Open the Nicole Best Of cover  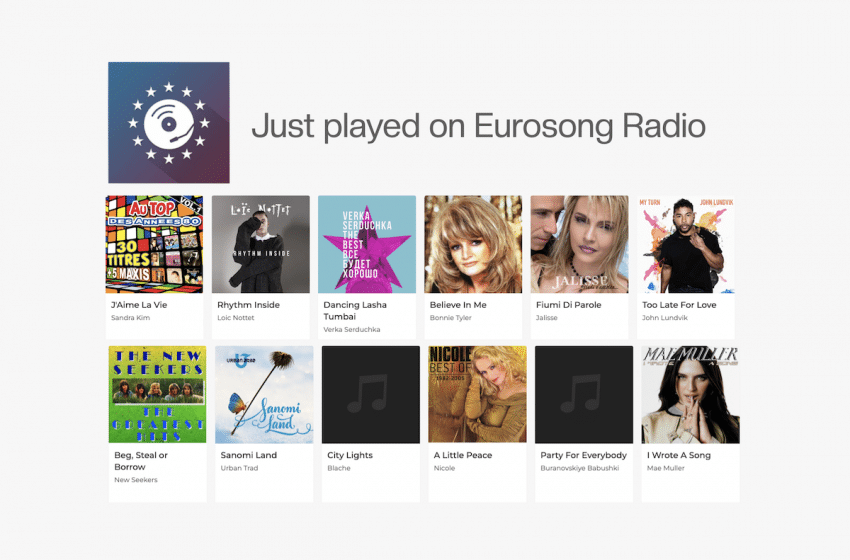[x=478, y=395]
